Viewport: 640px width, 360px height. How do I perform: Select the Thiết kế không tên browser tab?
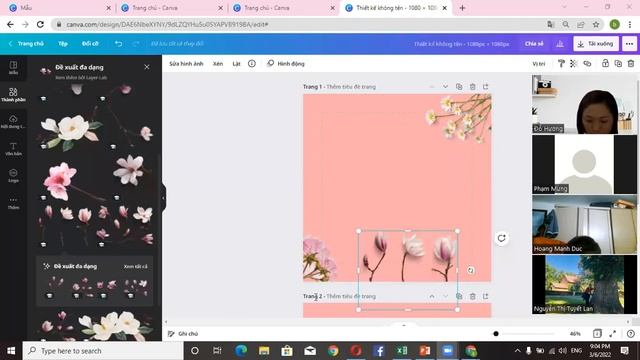point(396,8)
